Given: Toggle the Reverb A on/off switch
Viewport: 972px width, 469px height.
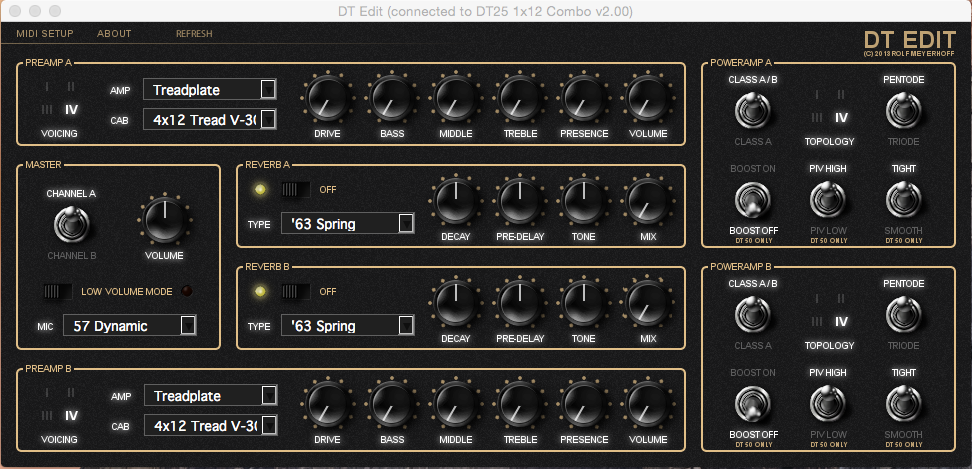Looking at the screenshot, I should click(295, 189).
